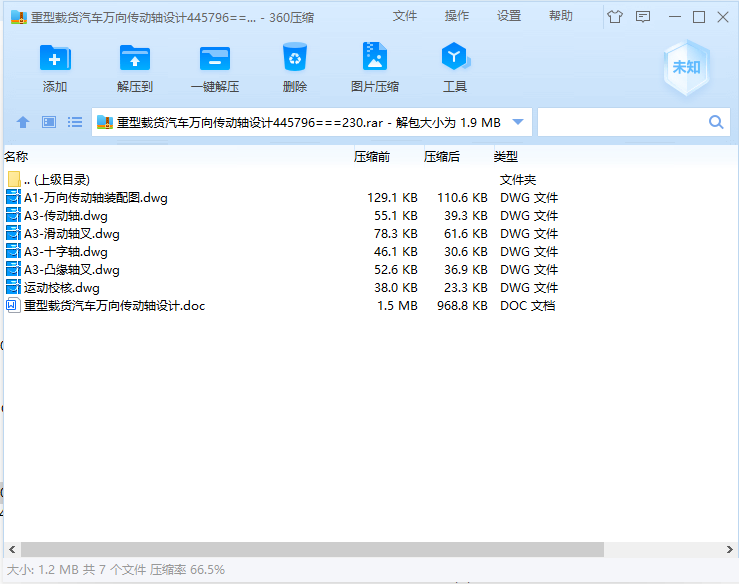Click 38.0 KB size of 运动校核.dwg

(396, 287)
